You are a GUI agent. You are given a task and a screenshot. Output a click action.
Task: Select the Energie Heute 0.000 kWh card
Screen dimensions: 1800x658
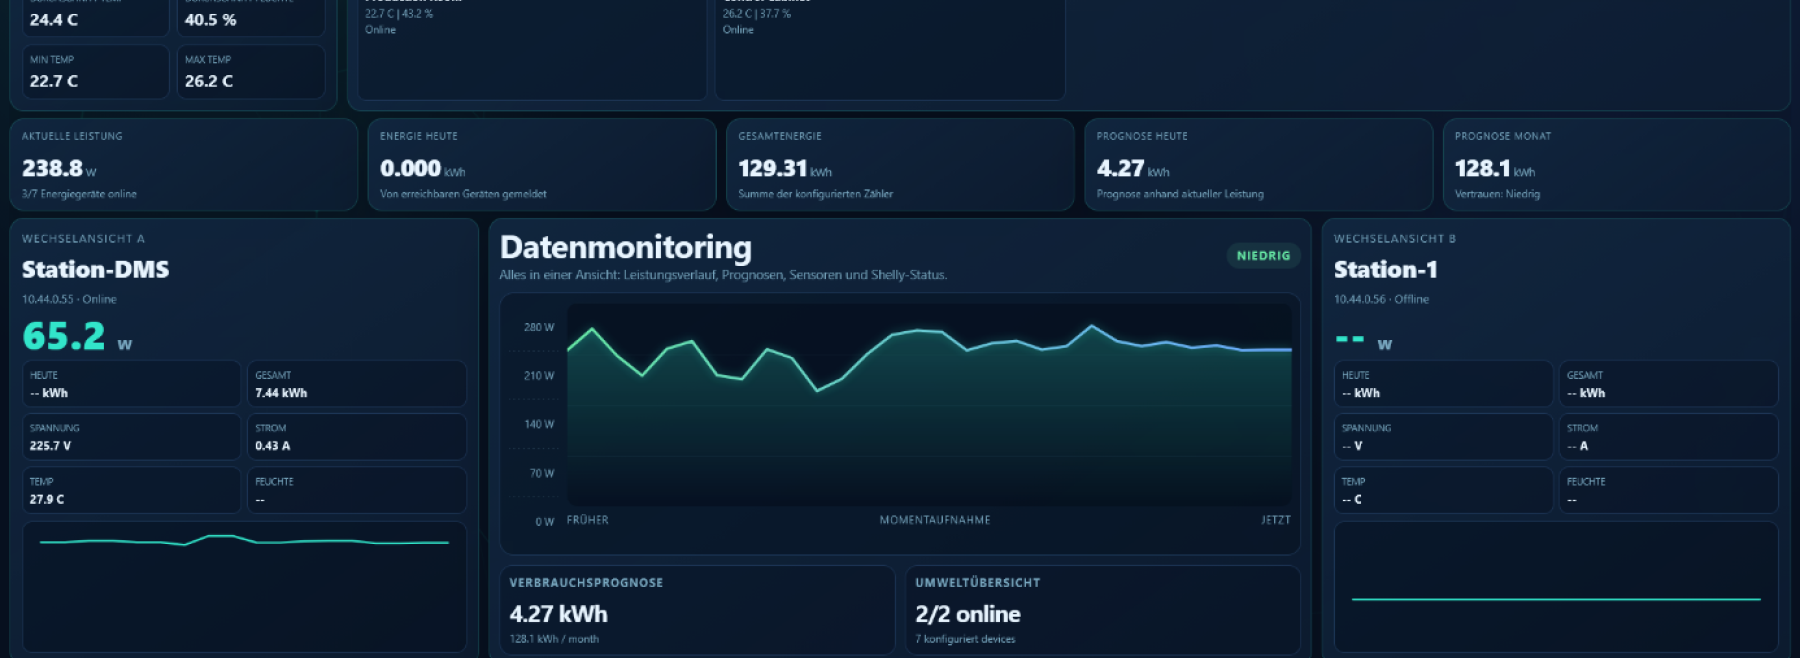click(x=542, y=165)
